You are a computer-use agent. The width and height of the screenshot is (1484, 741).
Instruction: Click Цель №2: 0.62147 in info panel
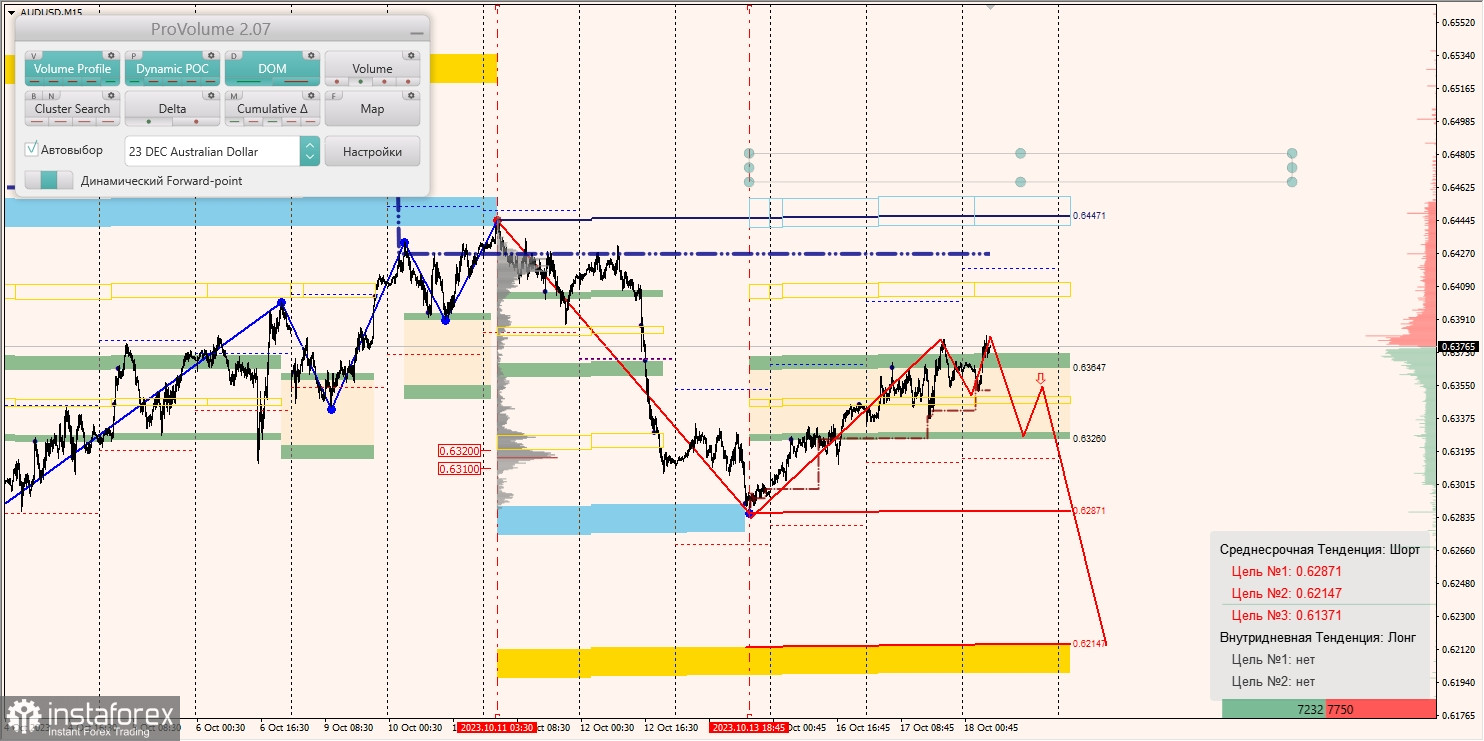pos(1286,594)
